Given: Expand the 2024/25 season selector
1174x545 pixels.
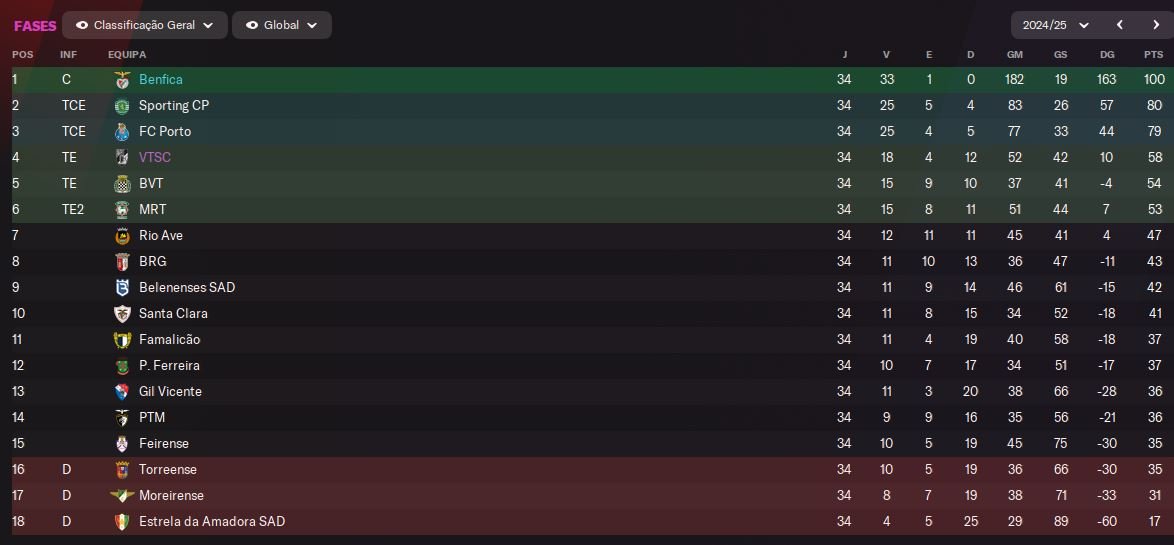Looking at the screenshot, I should [x=1055, y=25].
